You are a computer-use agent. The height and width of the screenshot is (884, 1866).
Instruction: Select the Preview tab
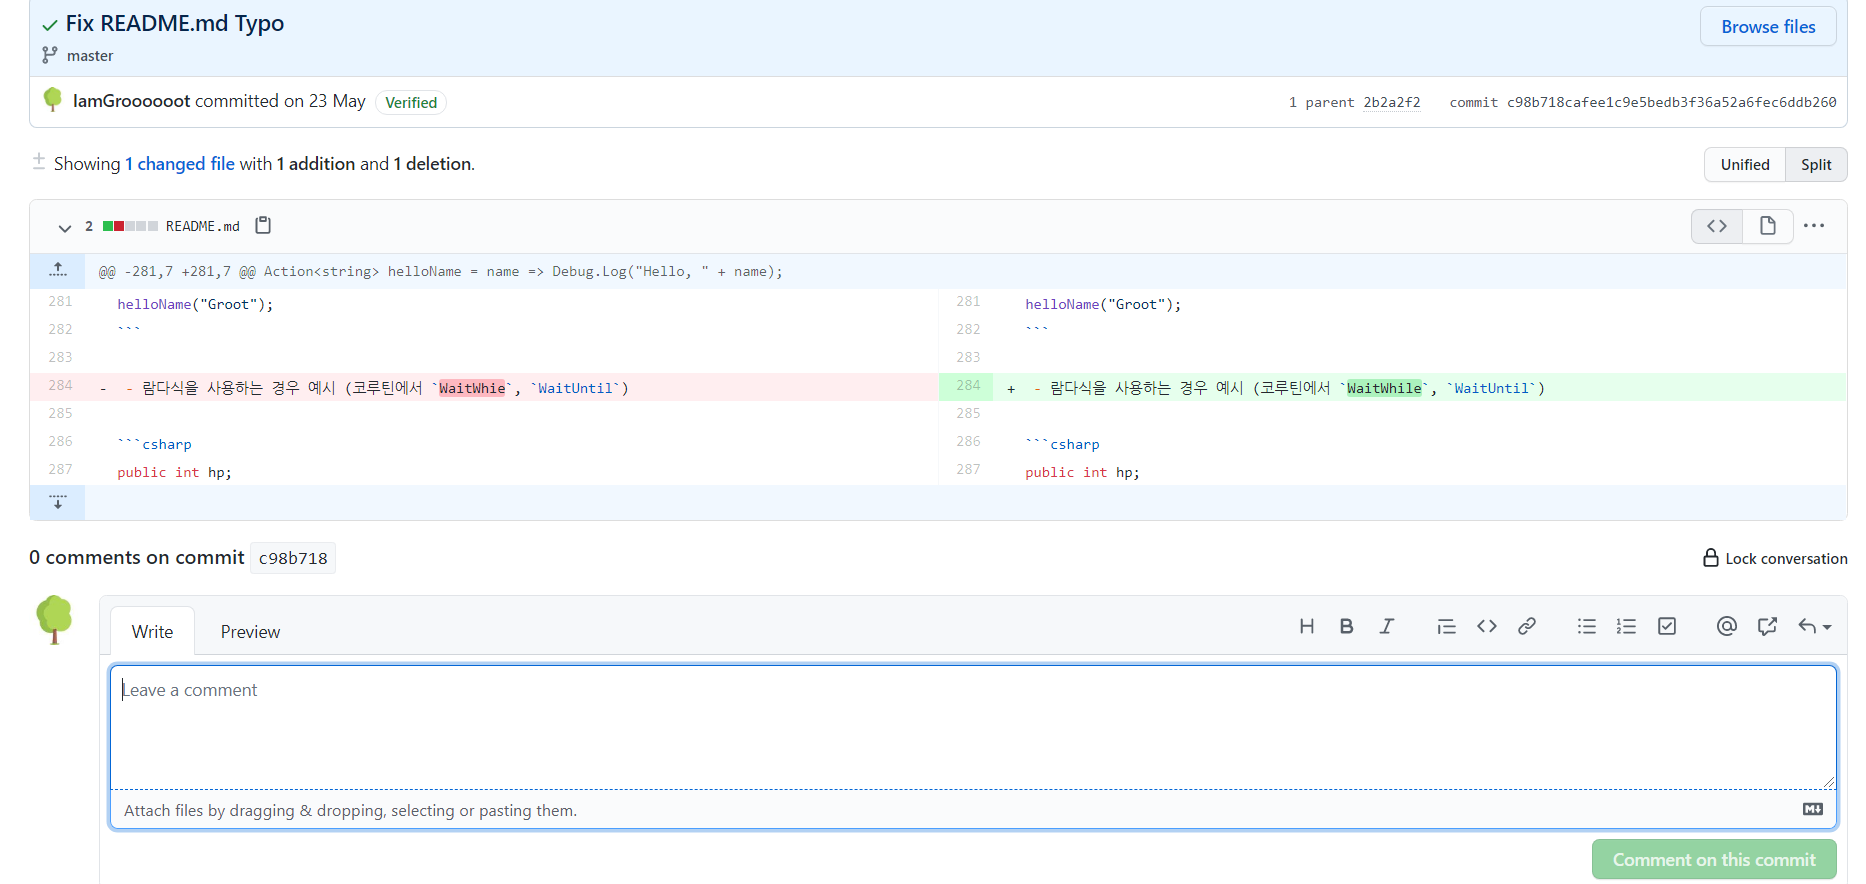(x=250, y=632)
